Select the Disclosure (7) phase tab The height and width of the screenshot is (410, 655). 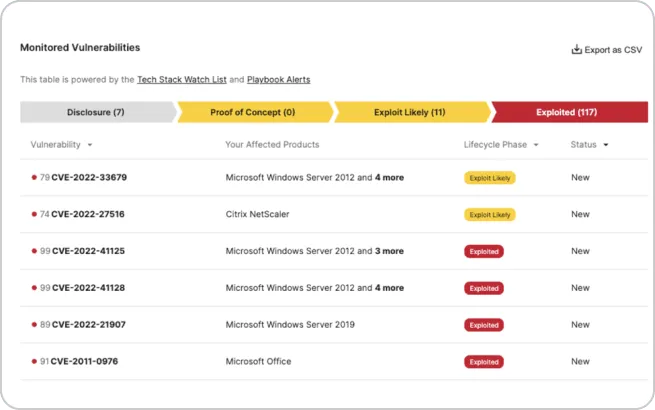96,112
